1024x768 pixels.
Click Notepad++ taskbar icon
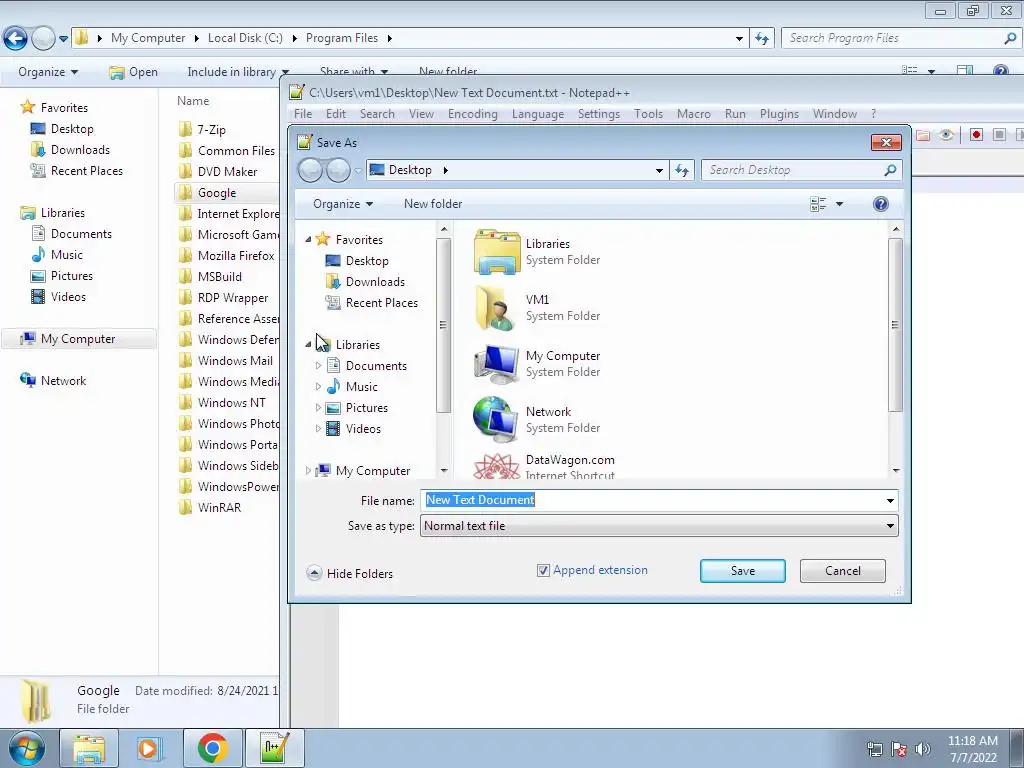[x=274, y=748]
